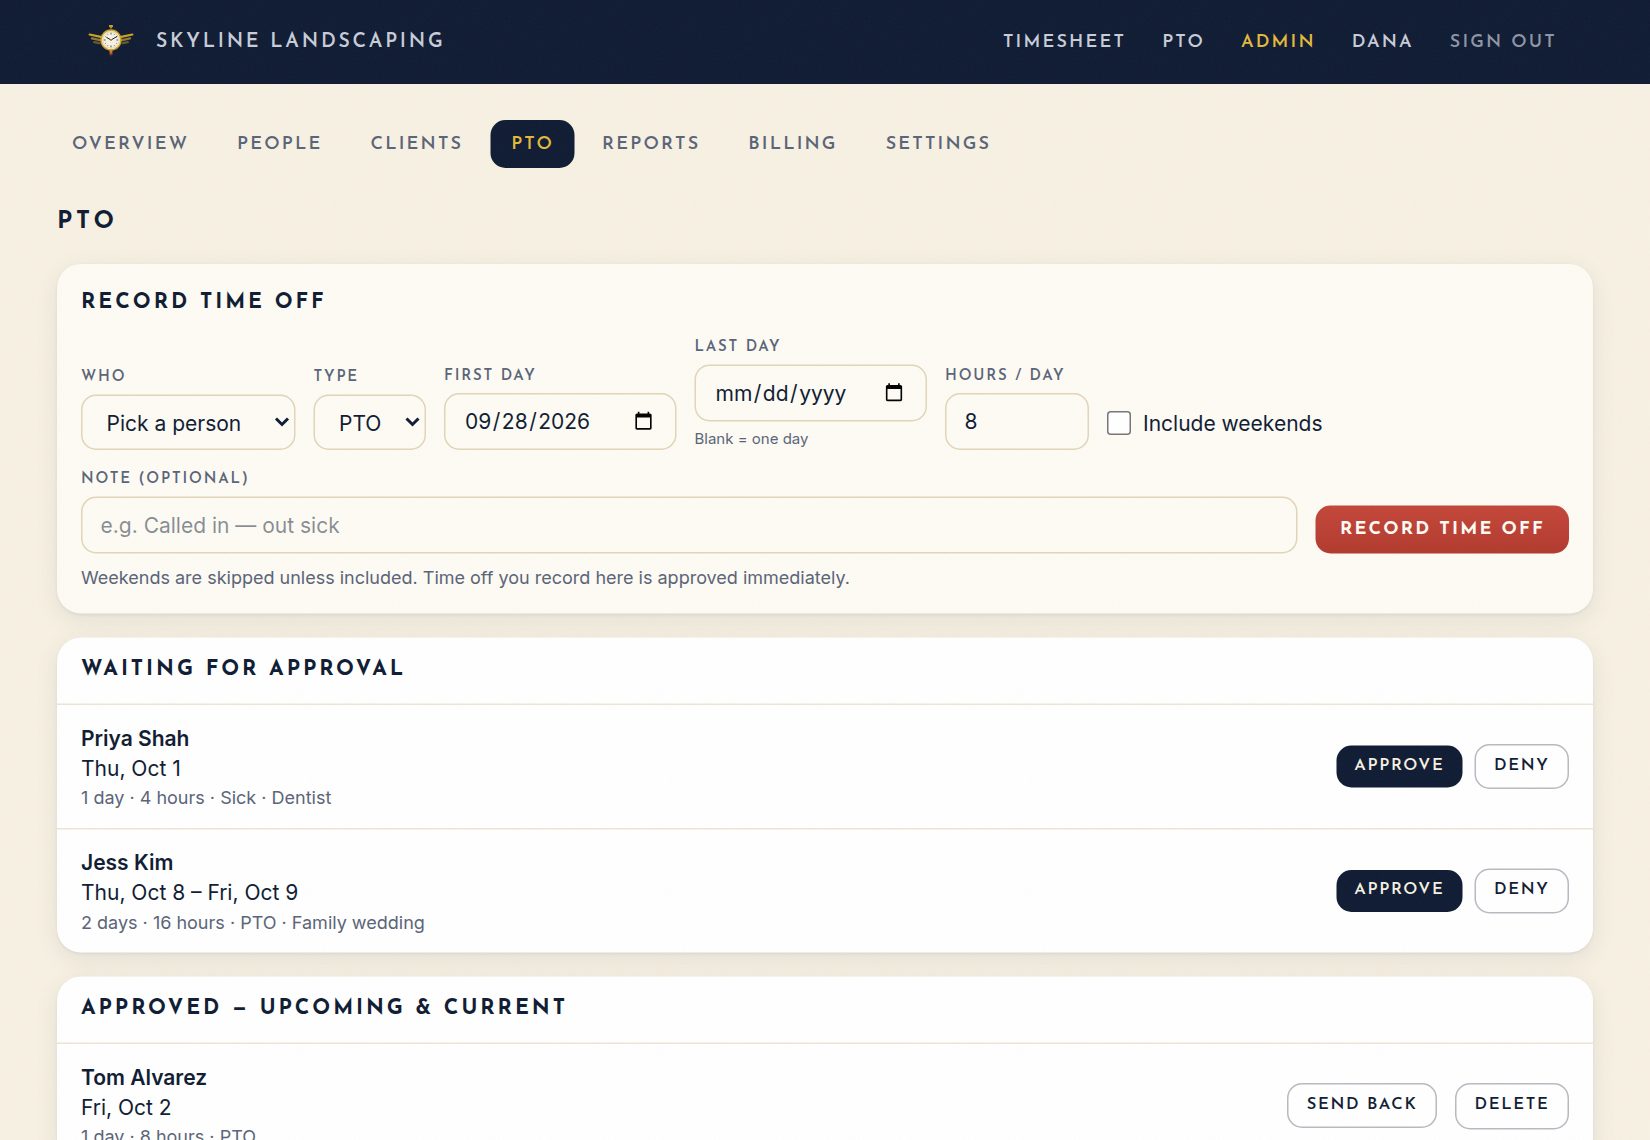Select the PTO admin tab pill
The image size is (1650, 1140).
[532, 143]
